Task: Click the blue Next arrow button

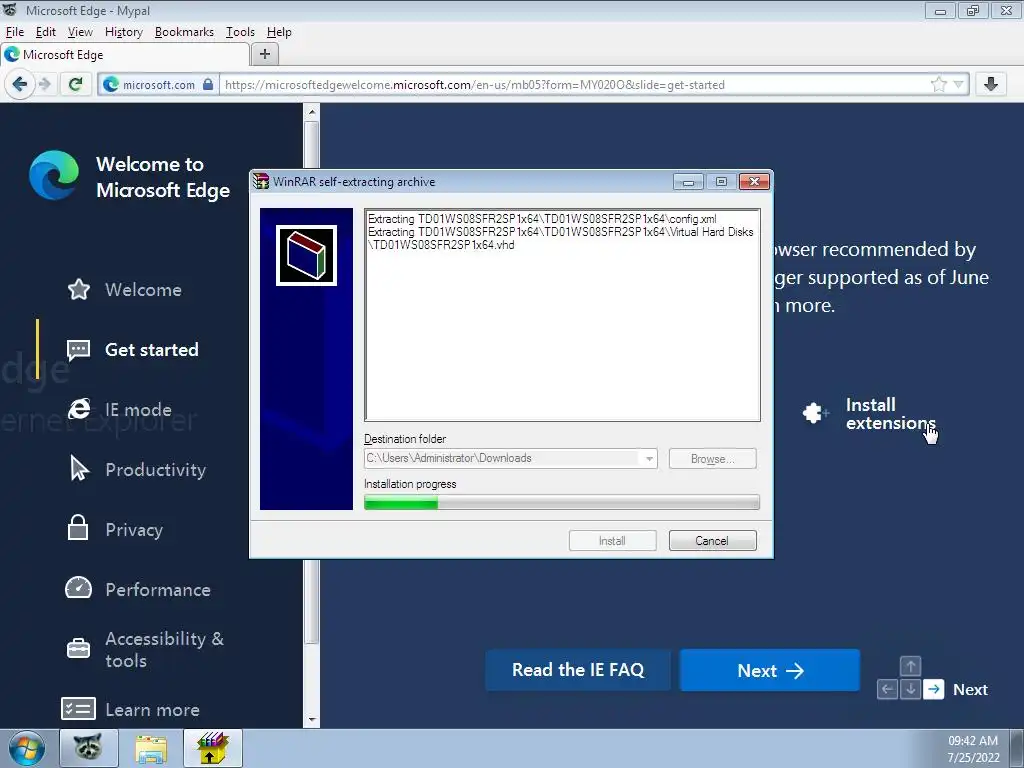Action: (x=770, y=670)
